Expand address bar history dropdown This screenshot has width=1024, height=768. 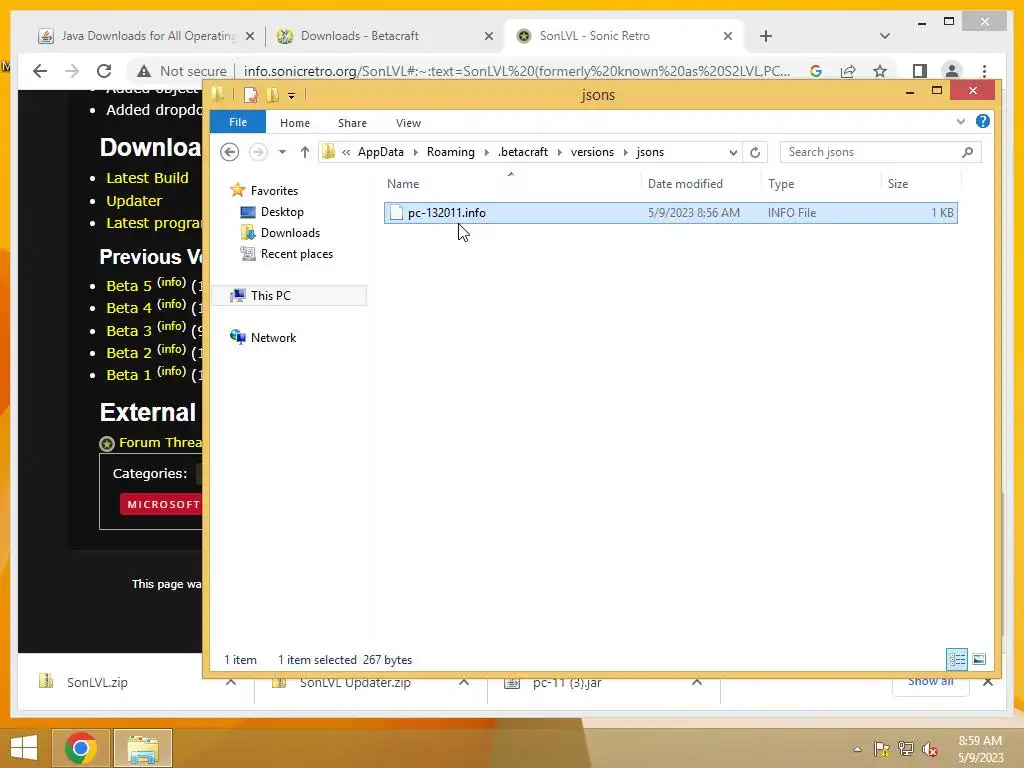[x=733, y=152]
